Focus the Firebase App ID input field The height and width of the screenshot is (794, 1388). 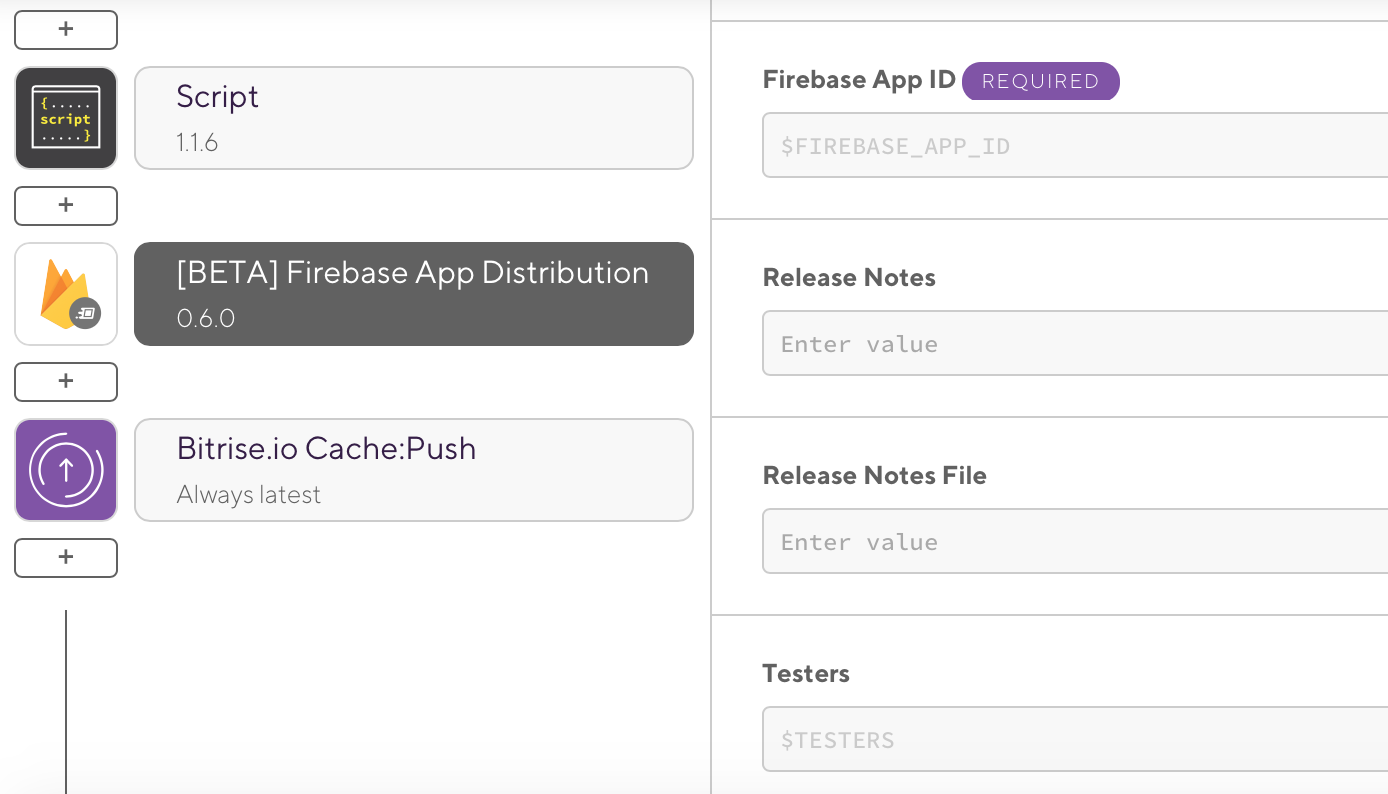[1075, 146]
